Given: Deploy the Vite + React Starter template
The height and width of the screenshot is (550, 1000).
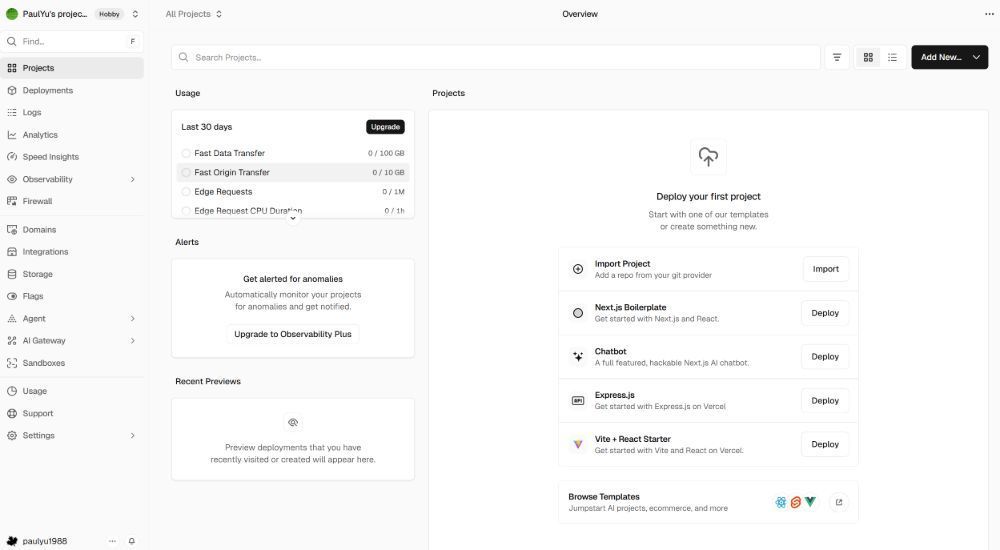Looking at the screenshot, I should coord(825,445).
